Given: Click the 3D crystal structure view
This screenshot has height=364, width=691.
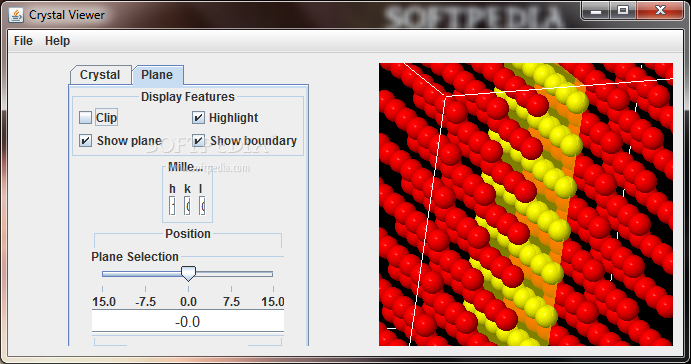Looking at the screenshot, I should pyautogui.click(x=526, y=204).
